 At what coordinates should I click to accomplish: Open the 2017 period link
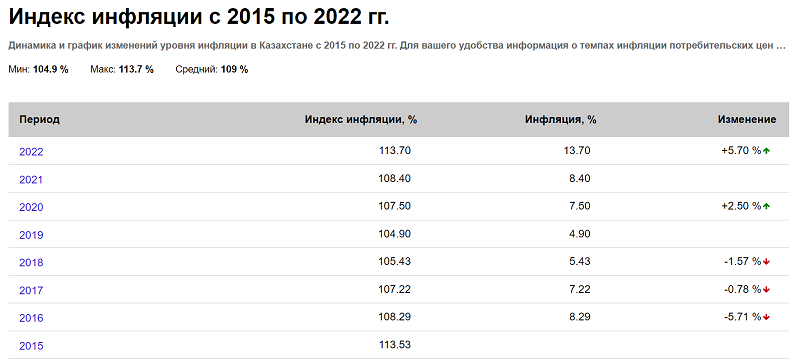coord(31,291)
